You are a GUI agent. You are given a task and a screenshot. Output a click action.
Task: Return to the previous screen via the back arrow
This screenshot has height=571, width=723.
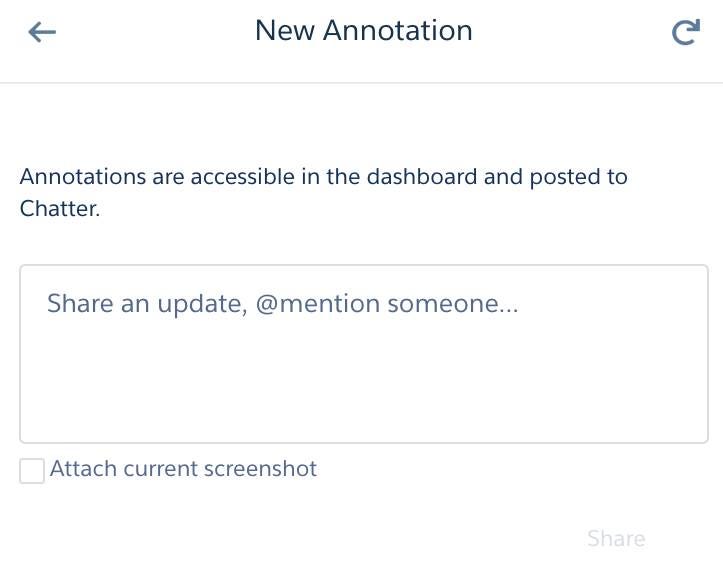pyautogui.click(x=42, y=32)
